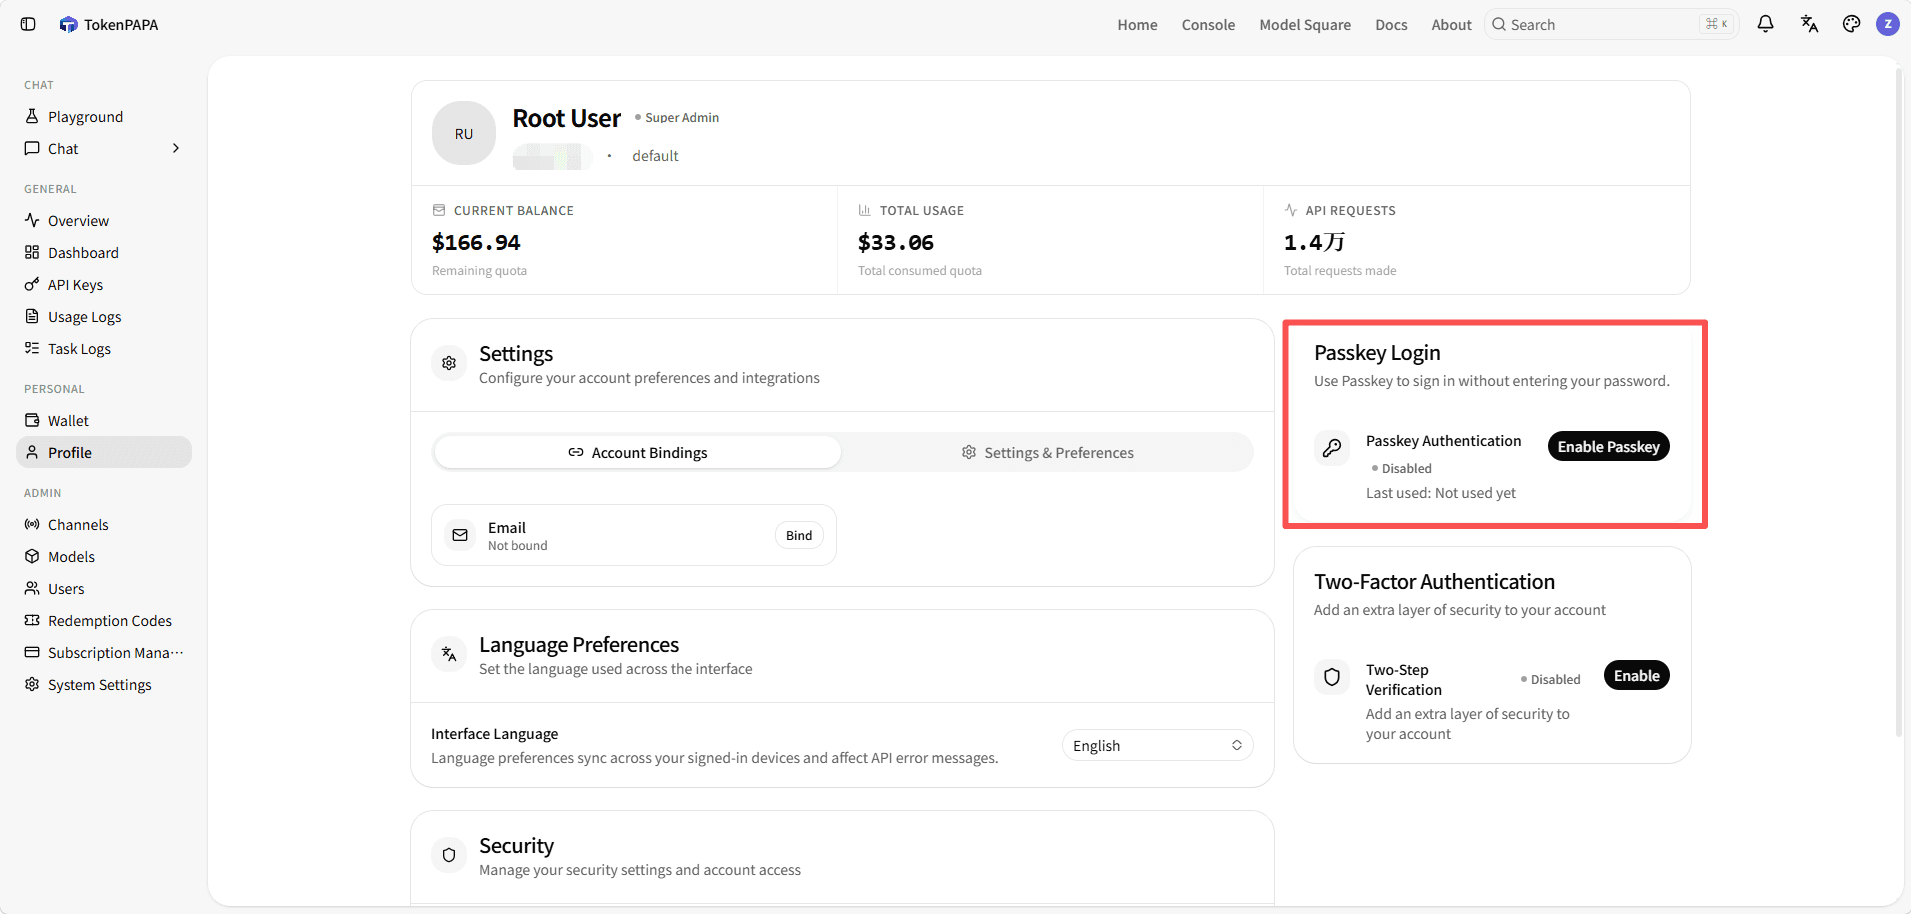
Task: Open the user avatar Z menu
Action: pos(1888,24)
